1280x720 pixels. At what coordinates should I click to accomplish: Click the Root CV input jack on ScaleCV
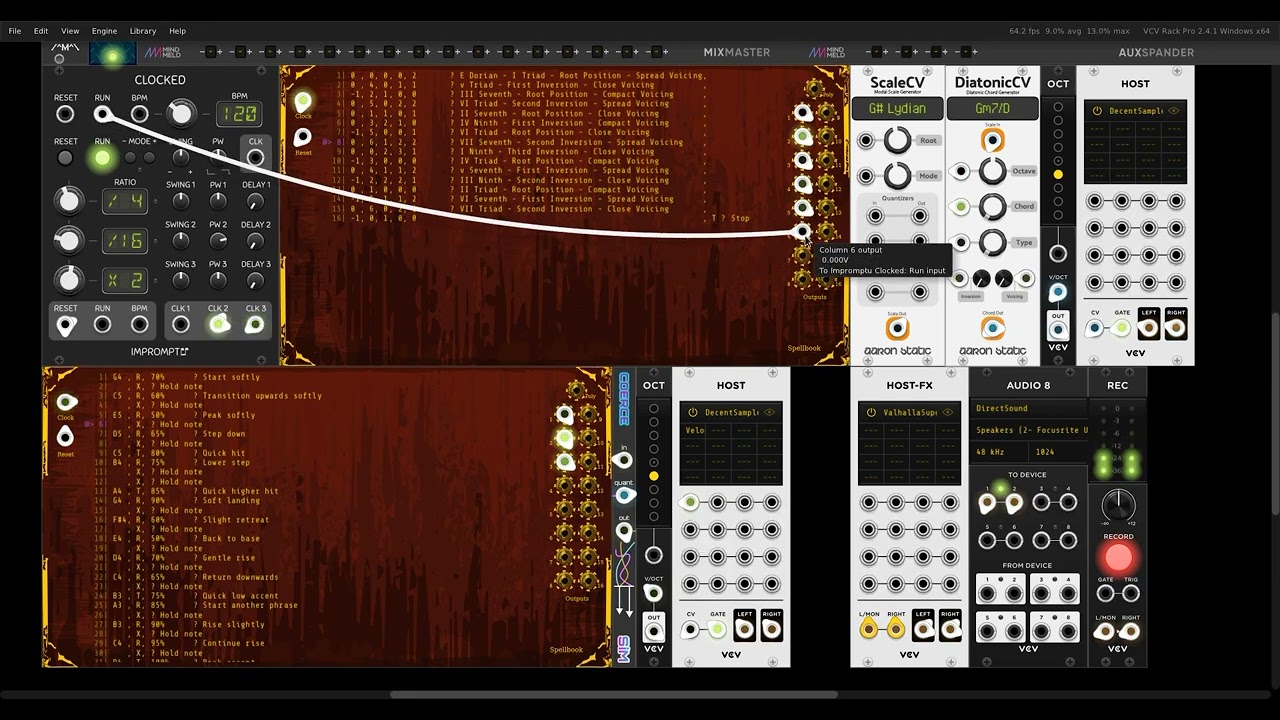pos(867,141)
